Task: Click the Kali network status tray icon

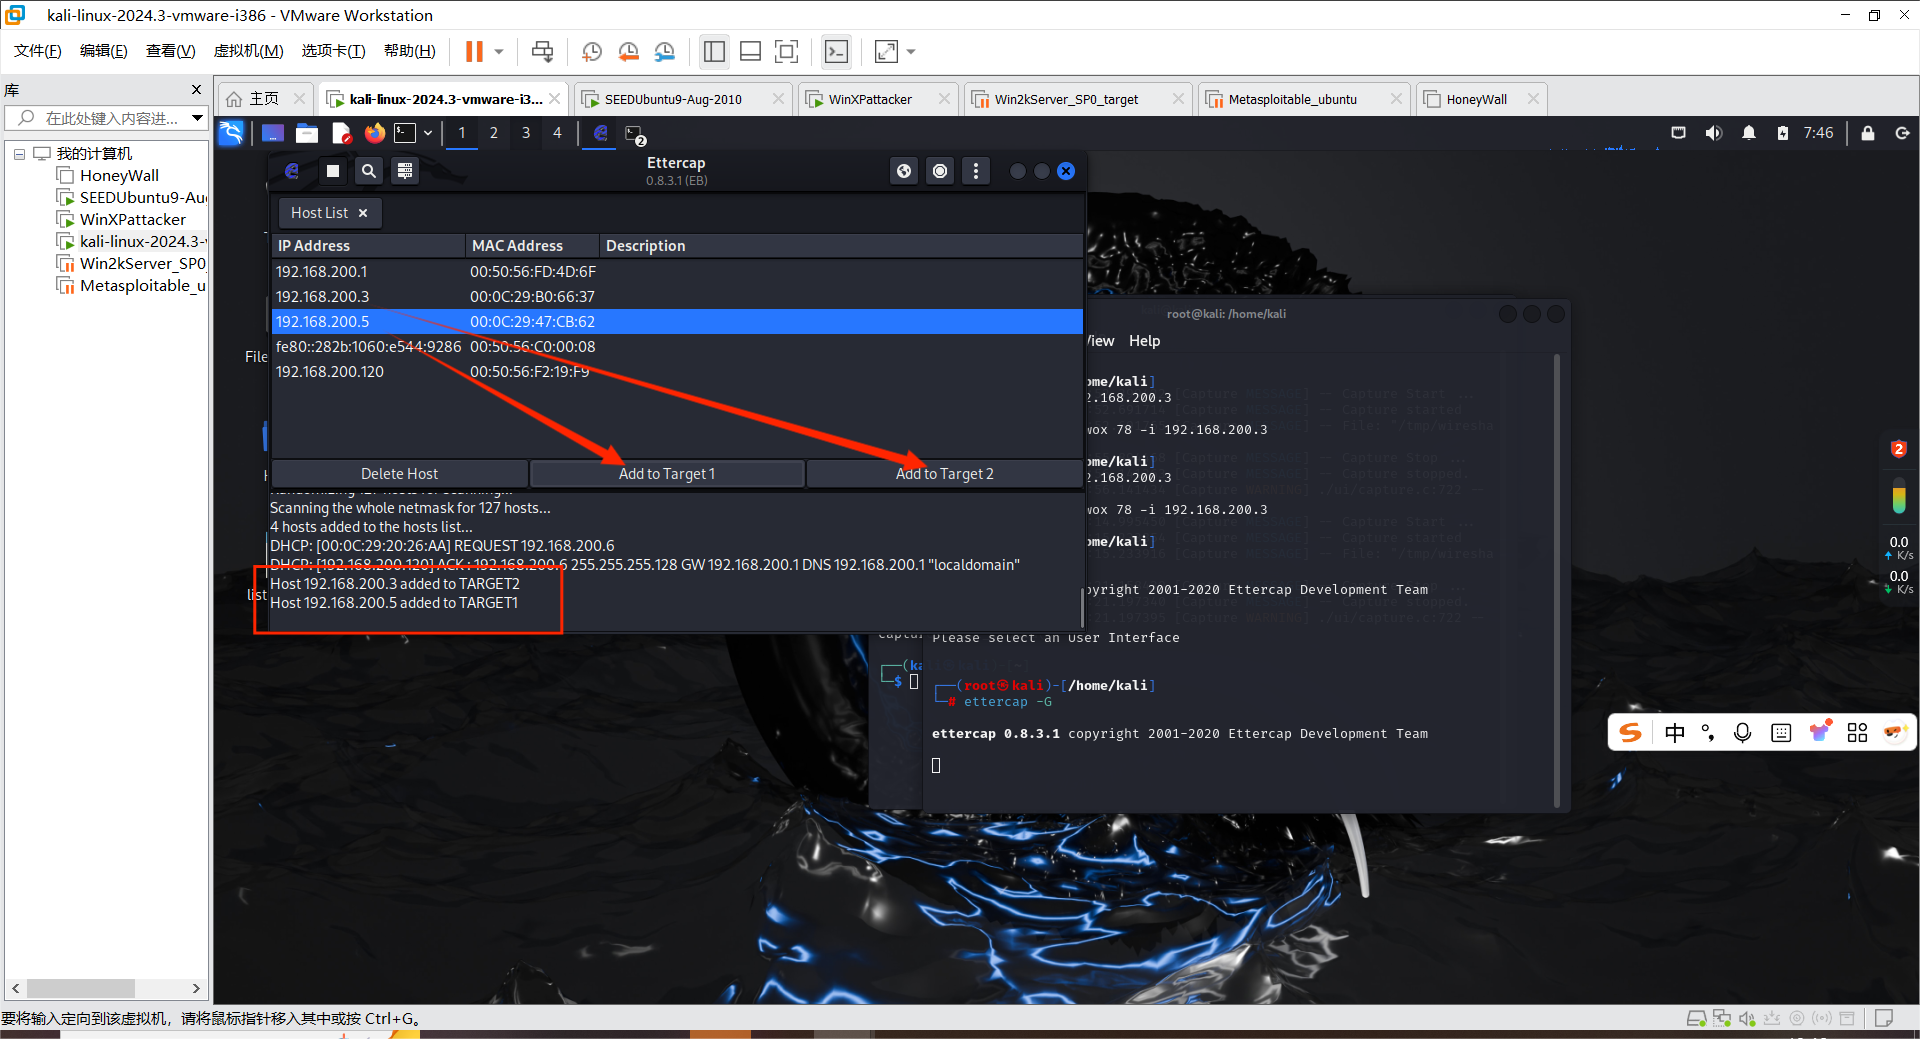Action: (x=1678, y=133)
